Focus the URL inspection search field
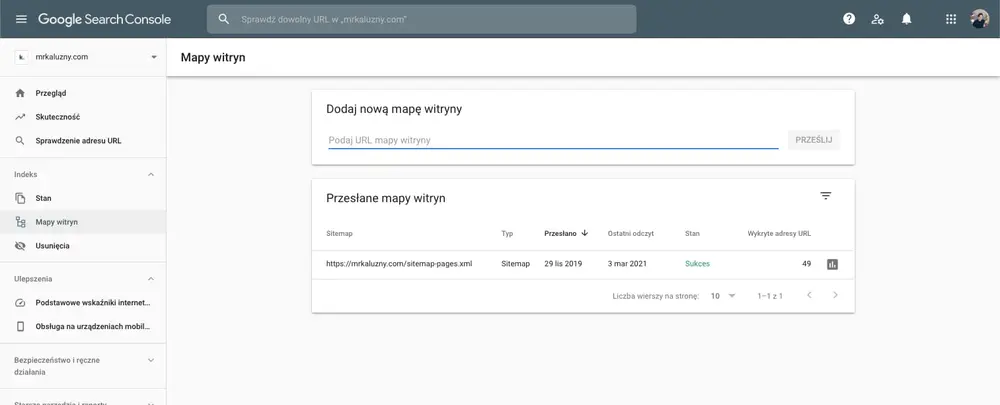Viewport: 1000px width, 405px height. coord(421,19)
